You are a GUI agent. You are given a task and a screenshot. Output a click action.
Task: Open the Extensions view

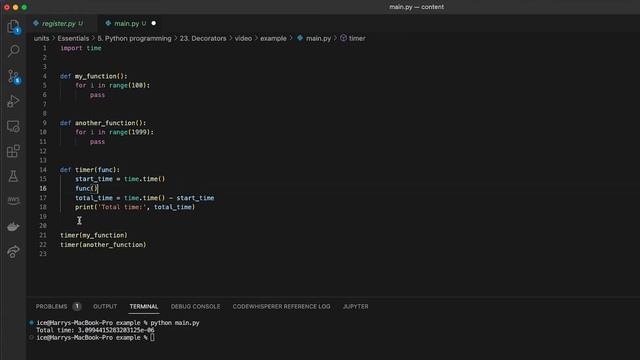pyautogui.click(x=13, y=151)
